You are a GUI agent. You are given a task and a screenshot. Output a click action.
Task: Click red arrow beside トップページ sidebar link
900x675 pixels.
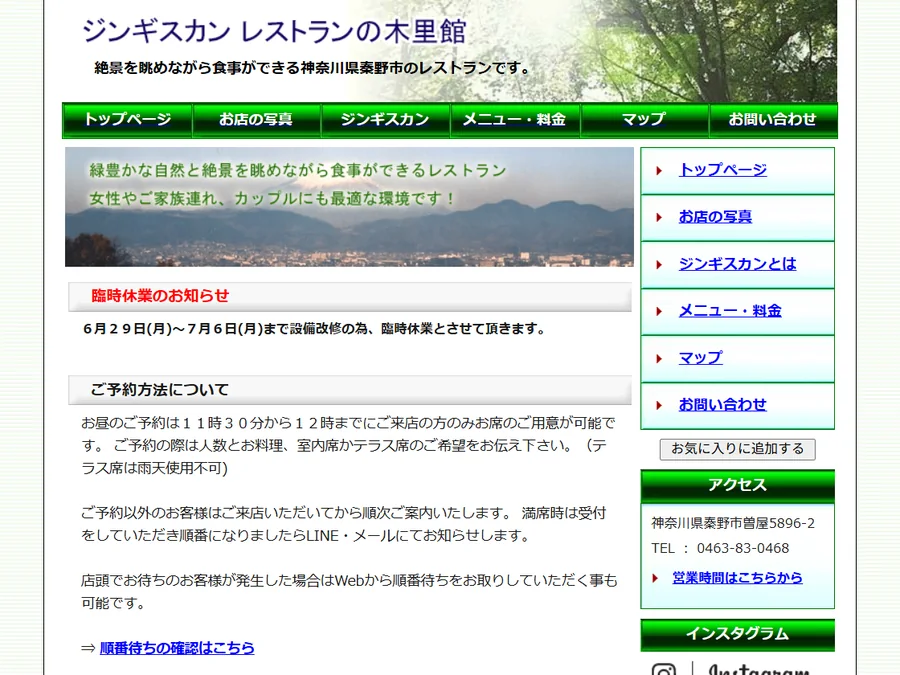pos(659,170)
